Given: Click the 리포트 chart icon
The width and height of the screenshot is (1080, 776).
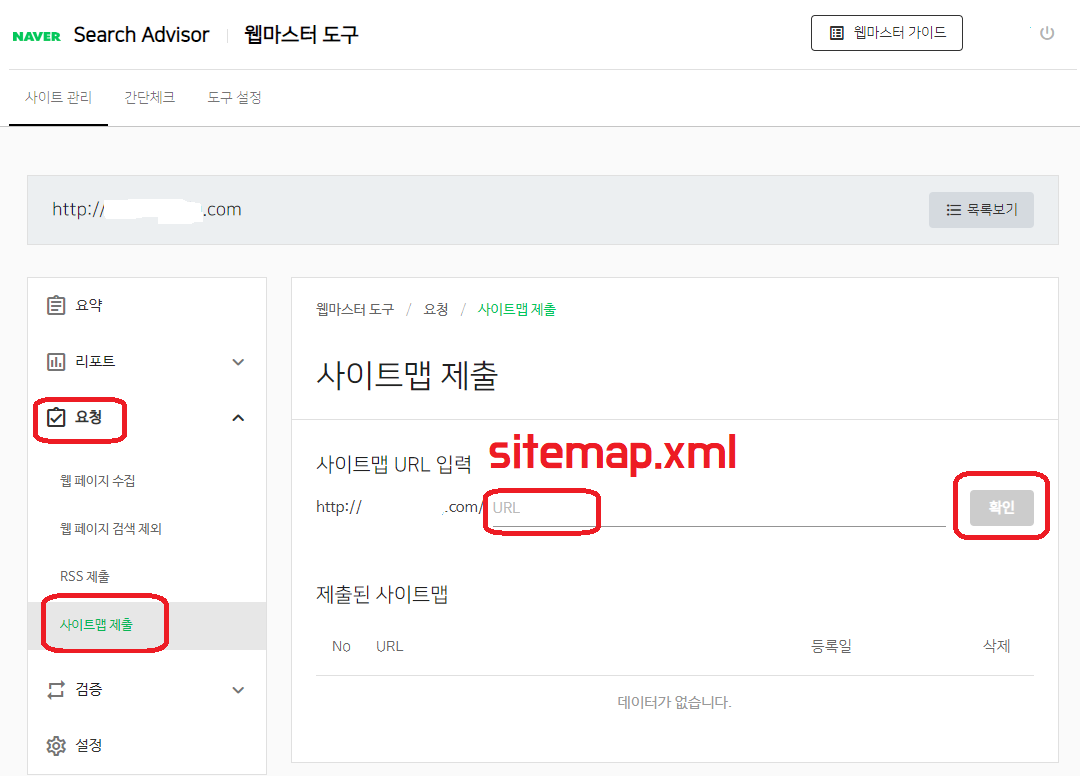Looking at the screenshot, I should (x=56, y=361).
